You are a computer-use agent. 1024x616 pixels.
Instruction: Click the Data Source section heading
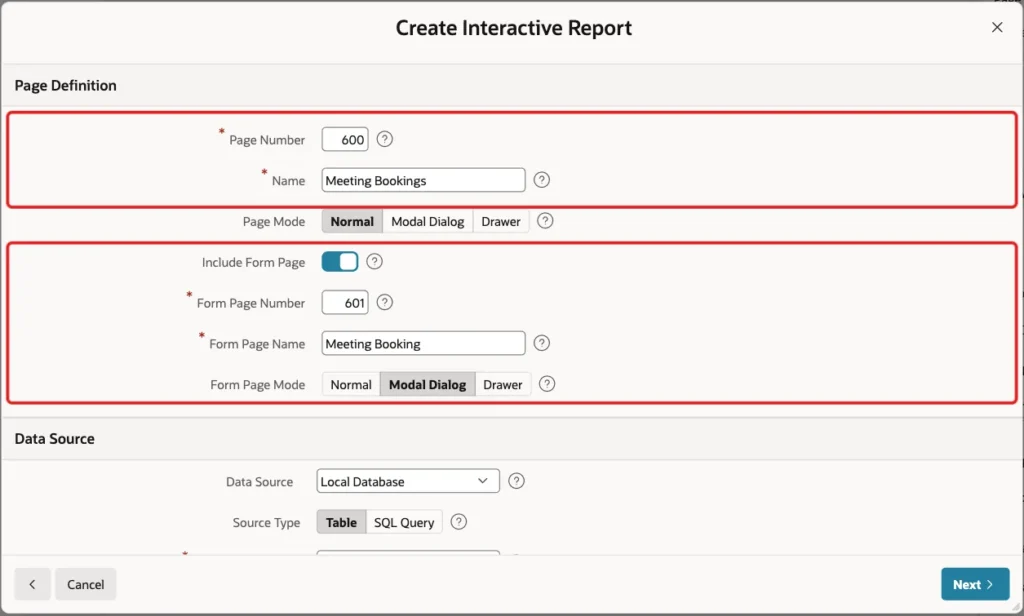54,439
